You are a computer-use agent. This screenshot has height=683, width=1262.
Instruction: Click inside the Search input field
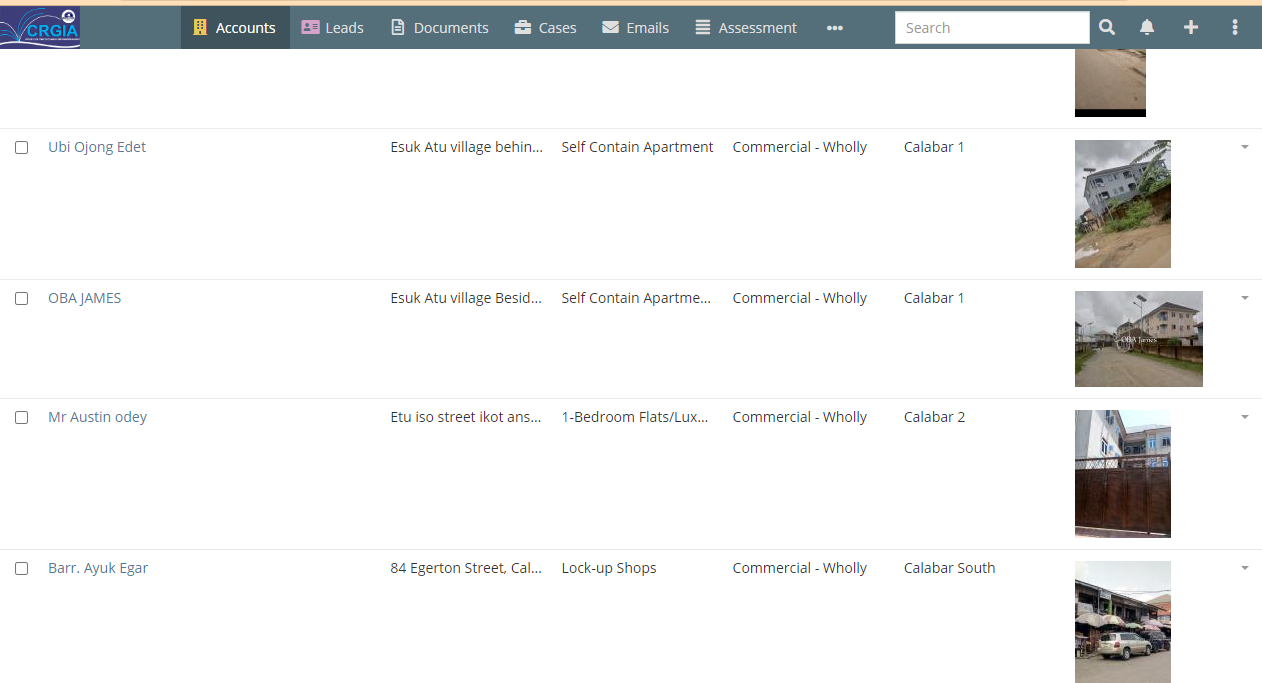click(x=991, y=28)
